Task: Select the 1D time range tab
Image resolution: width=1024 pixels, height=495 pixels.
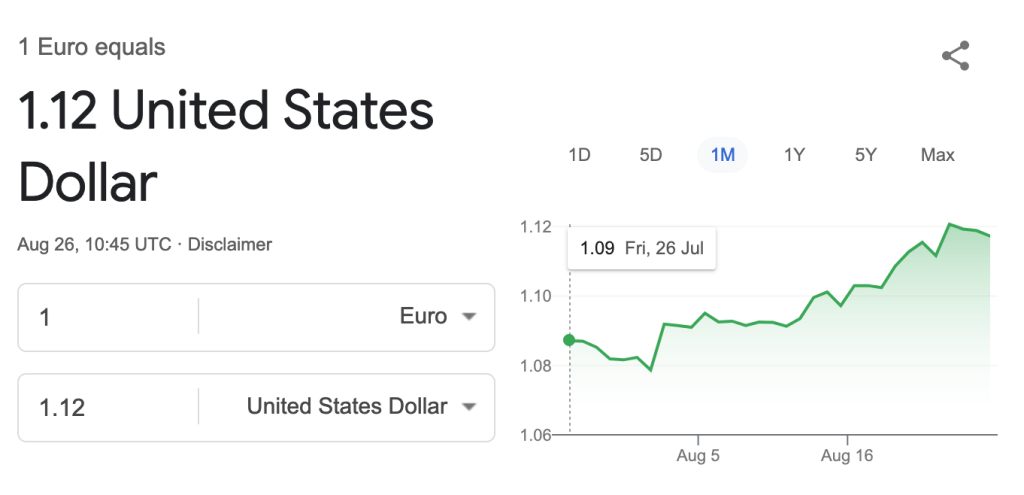Action: (x=579, y=155)
